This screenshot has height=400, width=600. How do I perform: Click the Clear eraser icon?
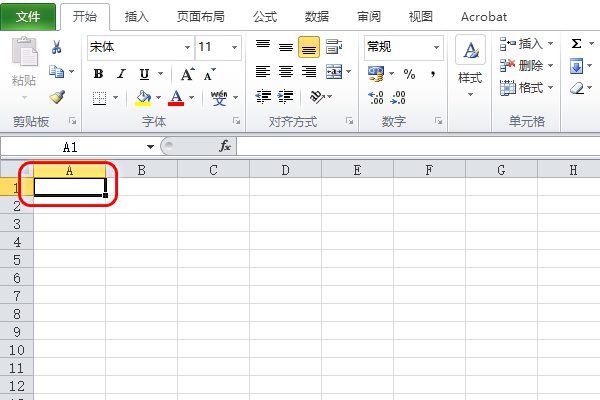tap(577, 88)
